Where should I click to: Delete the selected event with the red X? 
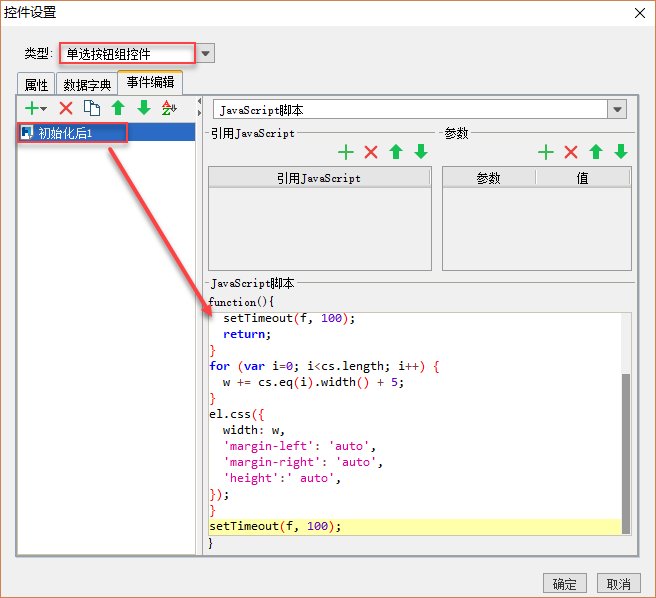[x=66, y=108]
